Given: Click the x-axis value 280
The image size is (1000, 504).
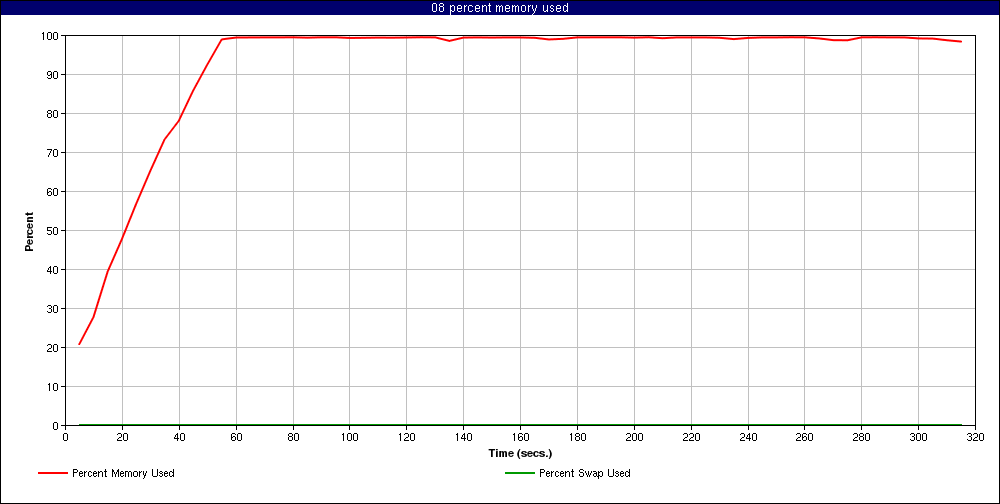Looking at the screenshot, I should coord(862,437).
